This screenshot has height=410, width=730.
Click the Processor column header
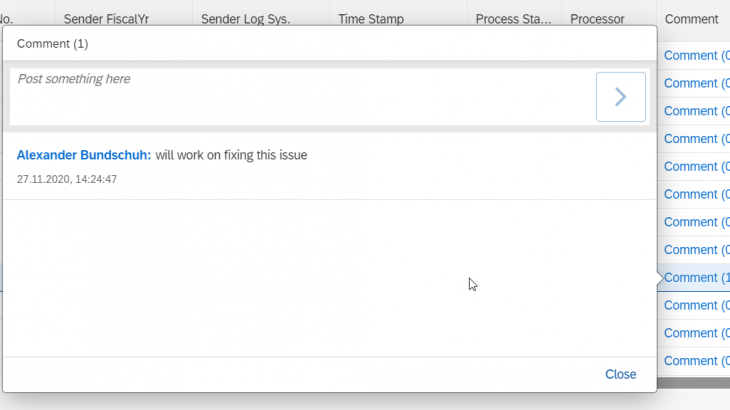(597, 19)
